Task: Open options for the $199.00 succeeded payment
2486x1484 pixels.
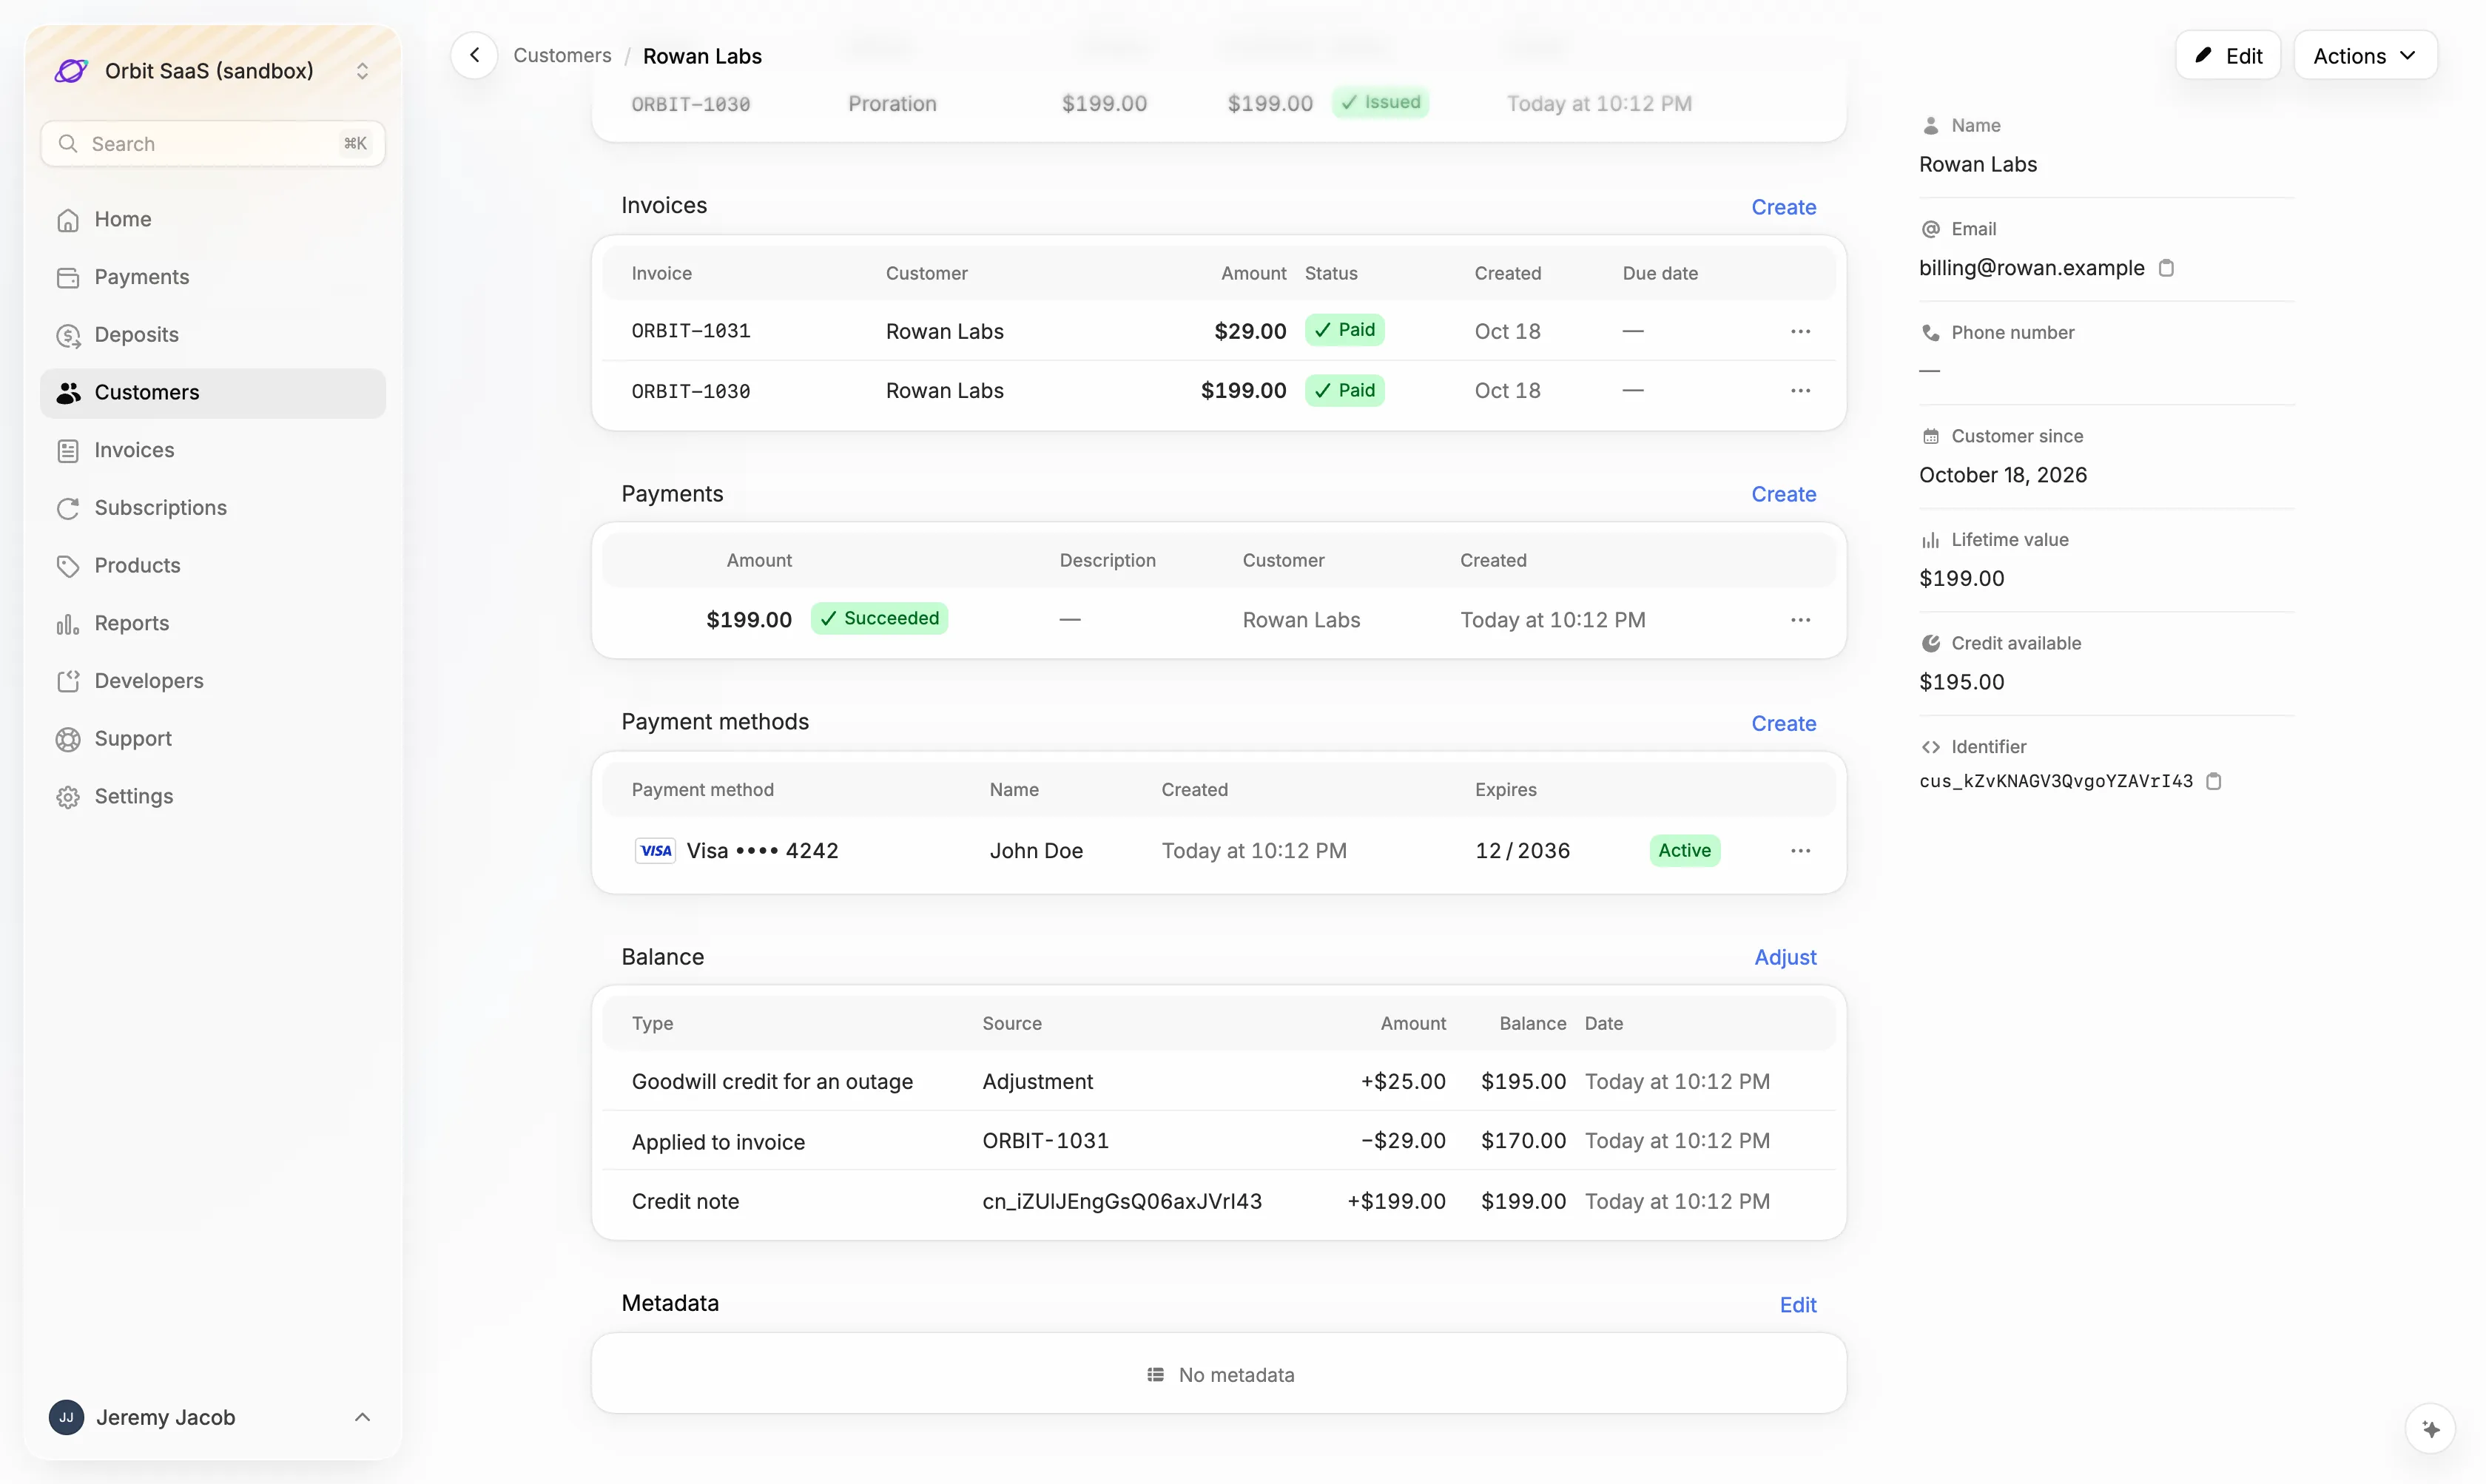Action: [1800, 620]
